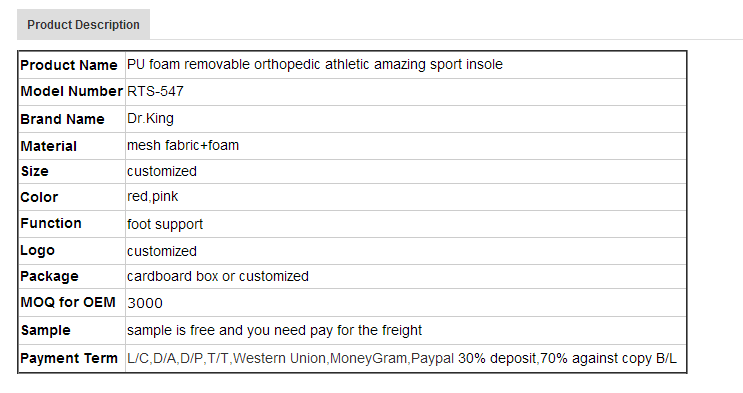This screenshot has width=743, height=393.
Task: Select the mesh fabric+foam material value
Action: pos(183,145)
